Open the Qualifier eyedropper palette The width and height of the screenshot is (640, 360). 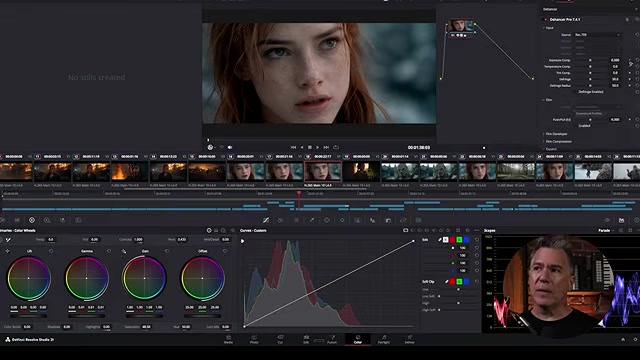pos(312,220)
